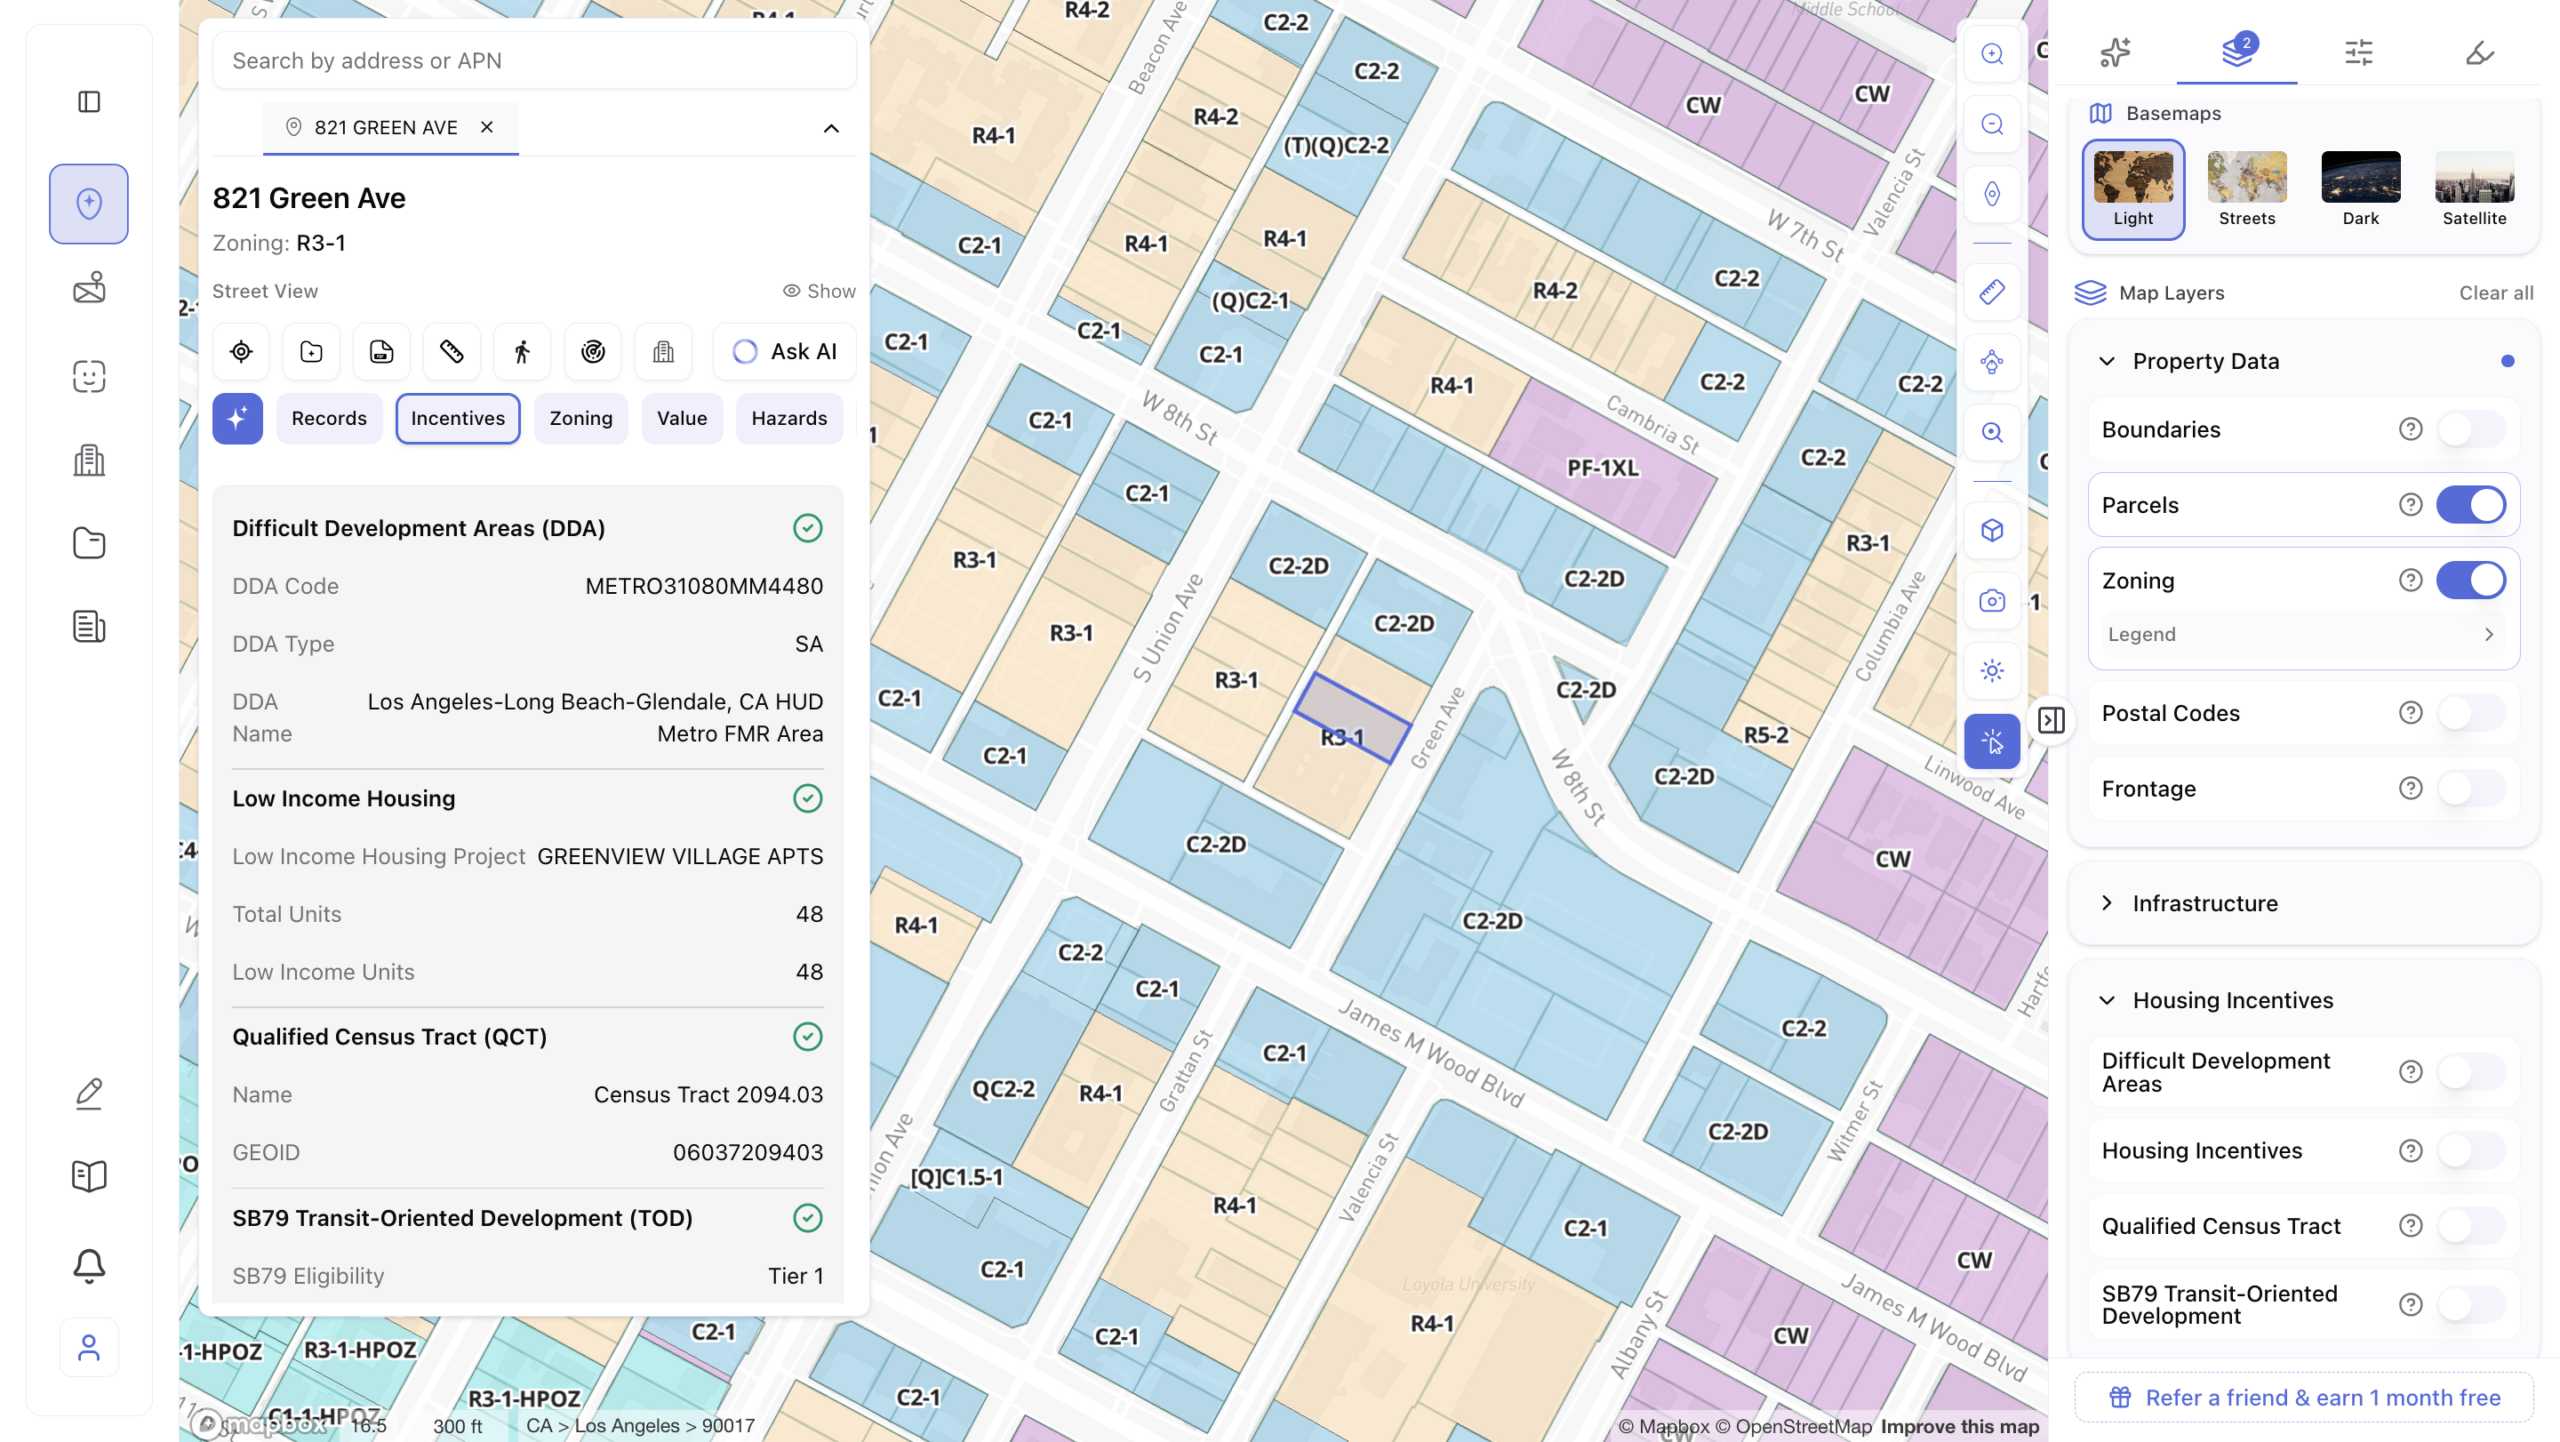Enable Difficult Development Areas layer switch
2560x1442 pixels.
click(x=2470, y=1072)
